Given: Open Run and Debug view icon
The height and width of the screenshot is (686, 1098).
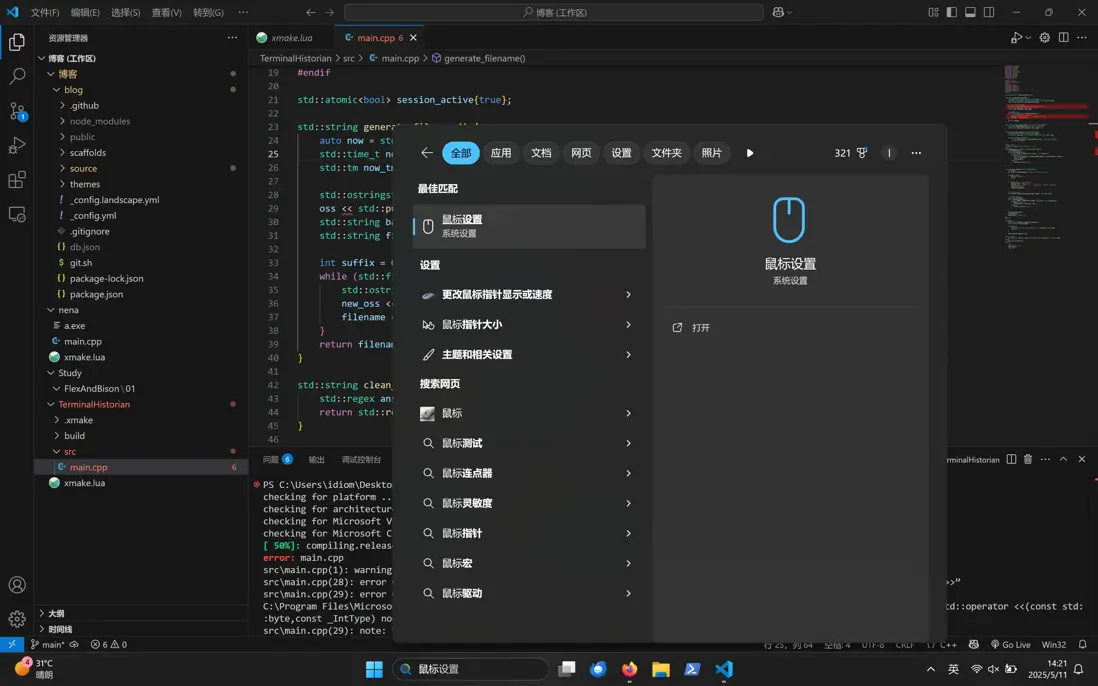Looking at the screenshot, I should [x=17, y=145].
